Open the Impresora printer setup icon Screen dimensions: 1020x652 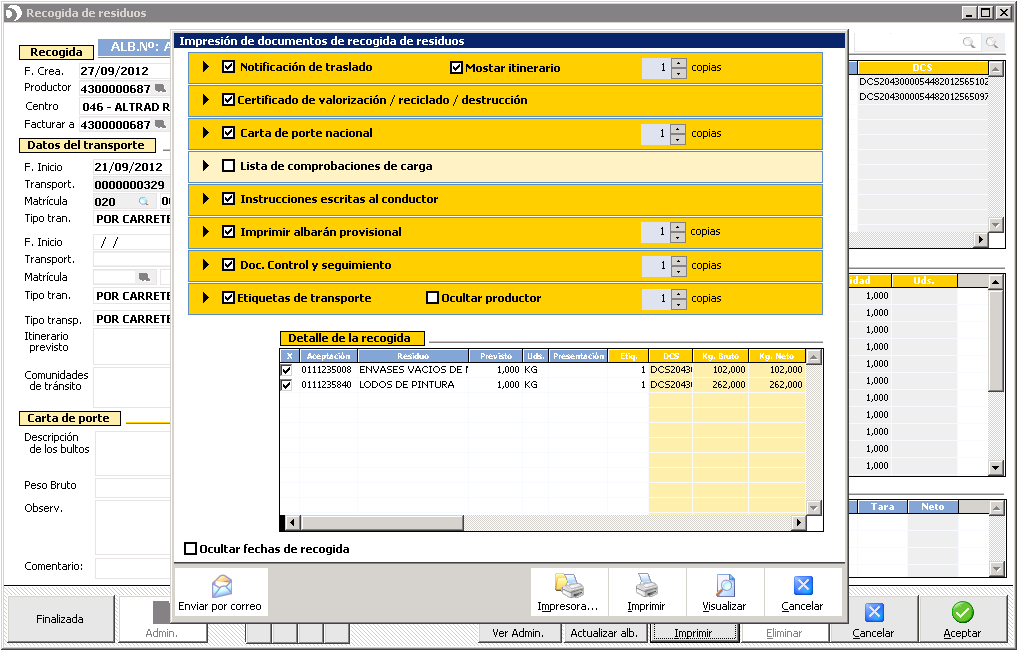pos(568,586)
